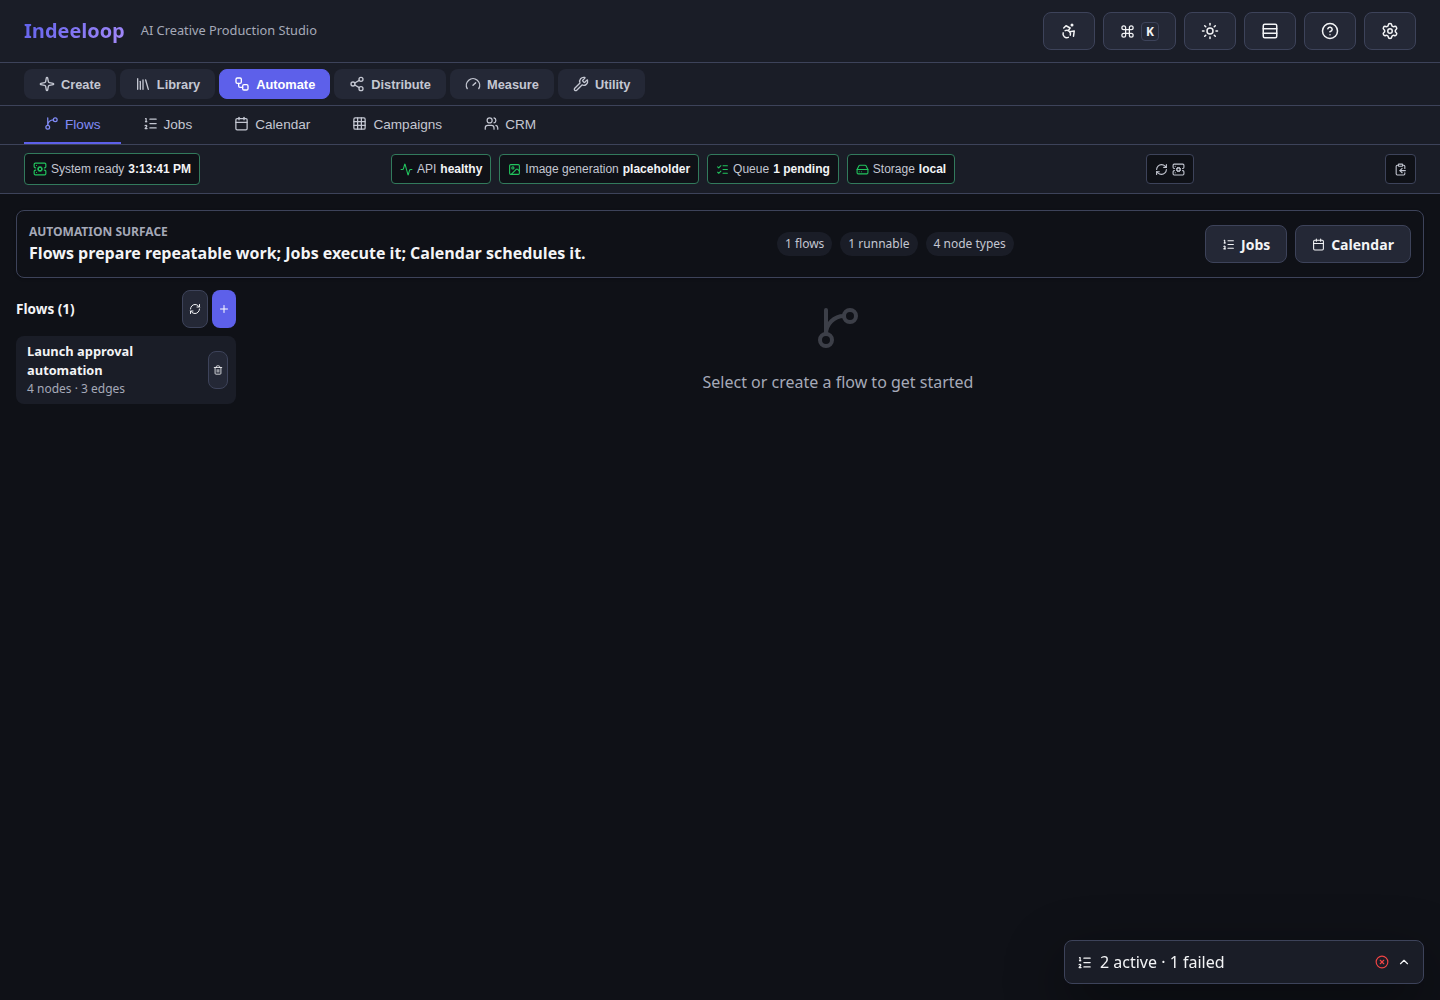
Task: Open the CRM sub-tab
Action: [510, 124]
